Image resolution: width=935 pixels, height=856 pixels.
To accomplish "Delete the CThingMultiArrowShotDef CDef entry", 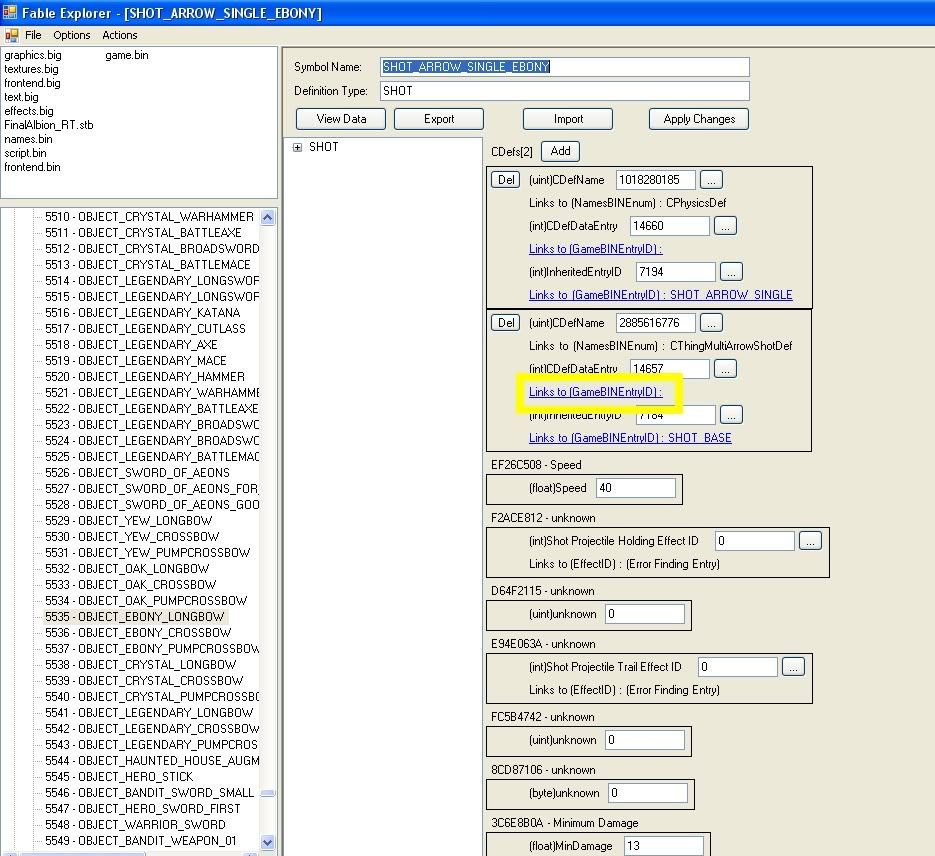I will pyautogui.click(x=506, y=322).
